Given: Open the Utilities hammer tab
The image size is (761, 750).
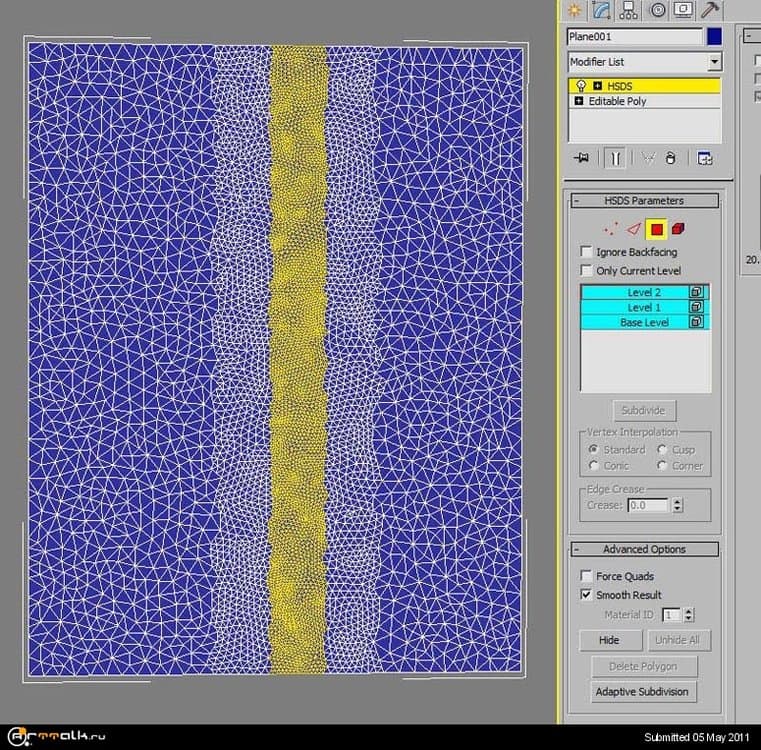Looking at the screenshot, I should tap(710, 10).
